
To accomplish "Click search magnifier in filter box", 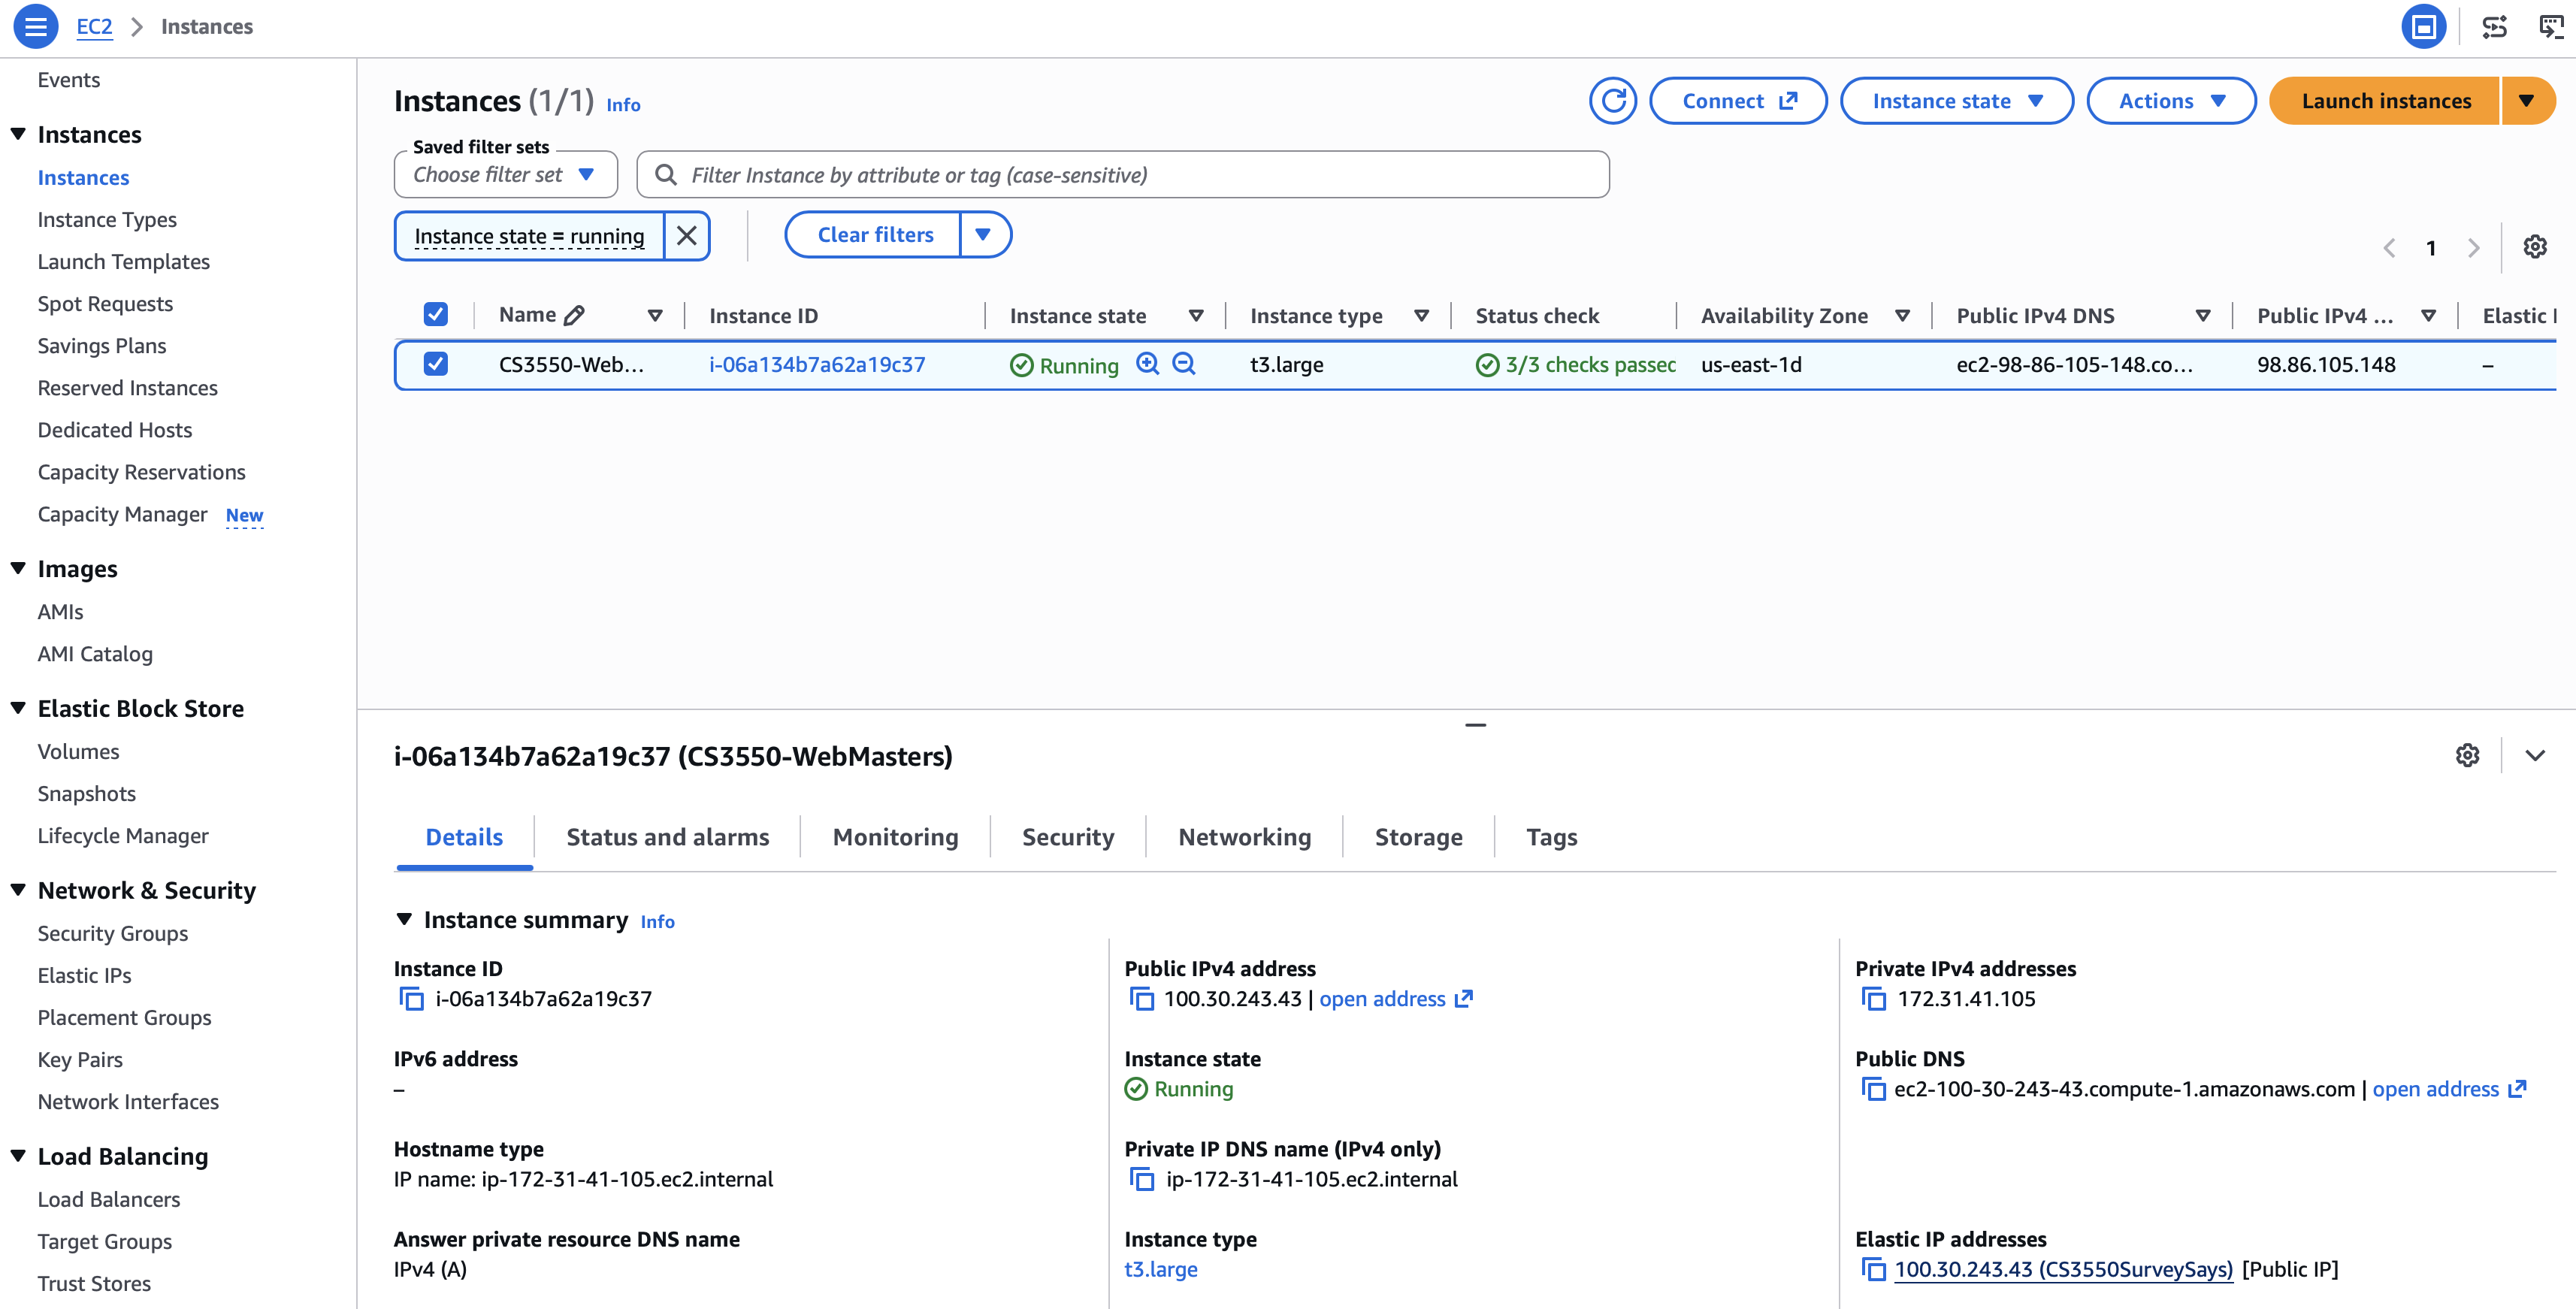I will tap(665, 175).
